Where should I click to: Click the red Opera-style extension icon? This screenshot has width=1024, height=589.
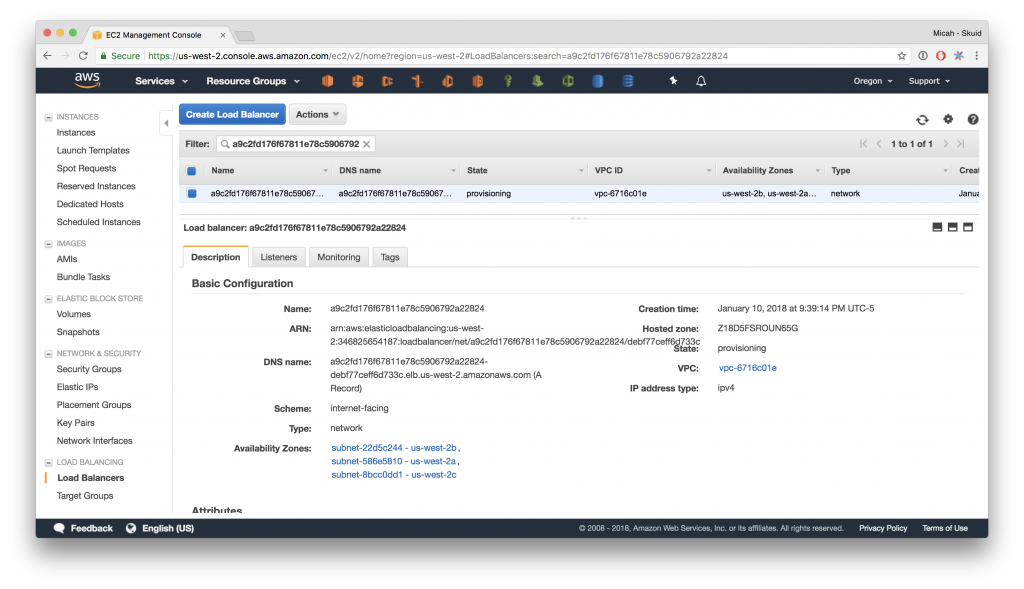[940, 56]
